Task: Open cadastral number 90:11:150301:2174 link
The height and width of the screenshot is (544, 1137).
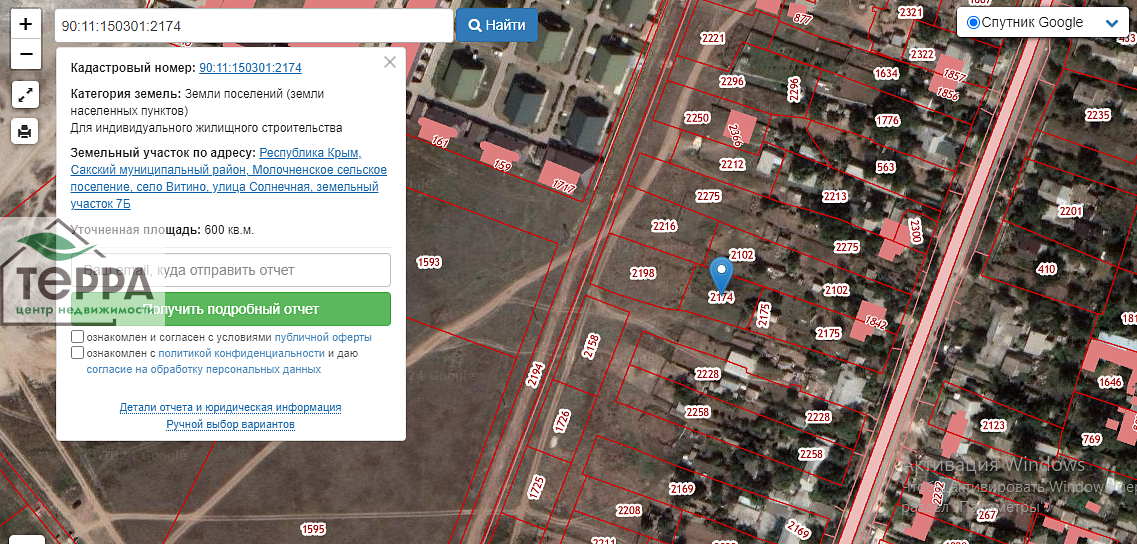Action: pyautogui.click(x=250, y=68)
